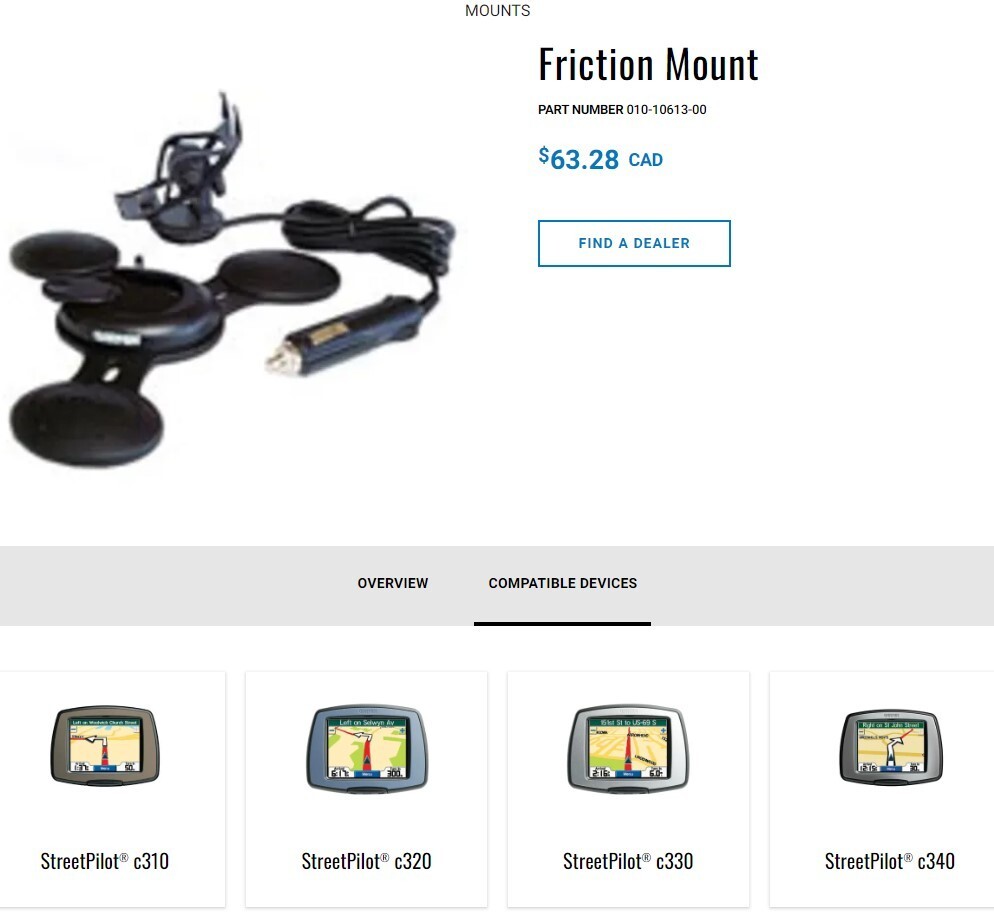Screen dimensions: 994x915
Task: Click the StreetPilot c310 name link
Action: pyautogui.click(x=105, y=861)
